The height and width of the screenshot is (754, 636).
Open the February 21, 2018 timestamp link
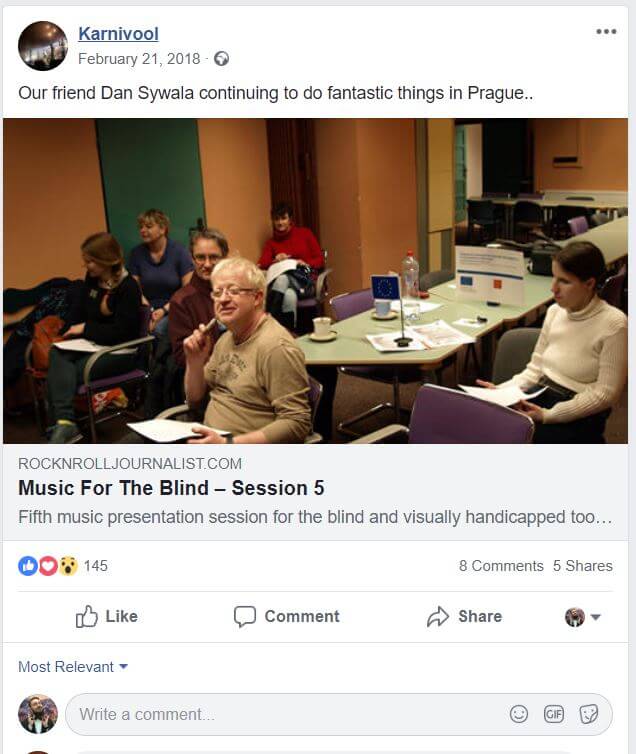(139, 59)
